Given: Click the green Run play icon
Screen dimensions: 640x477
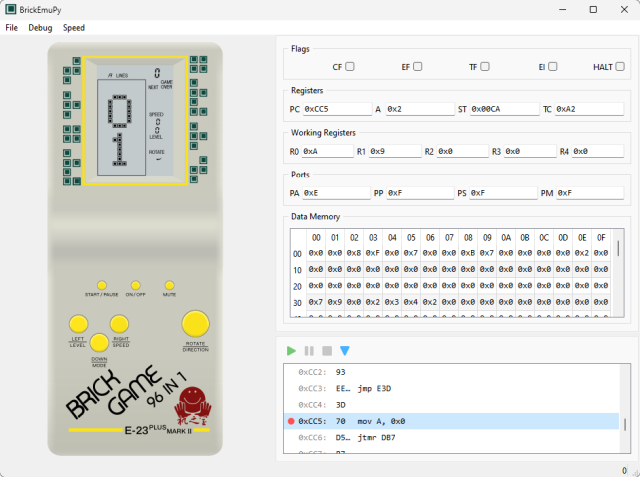Looking at the screenshot, I should [291, 351].
